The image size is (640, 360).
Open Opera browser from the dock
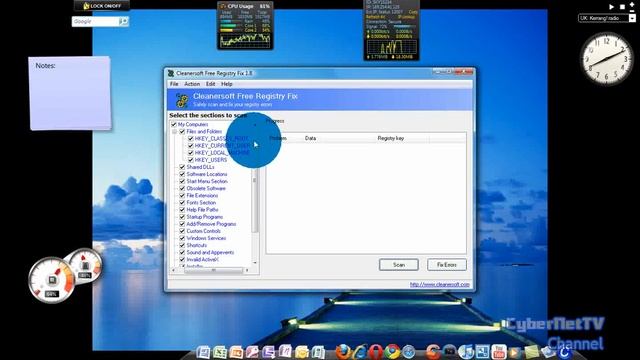[x=376, y=352]
